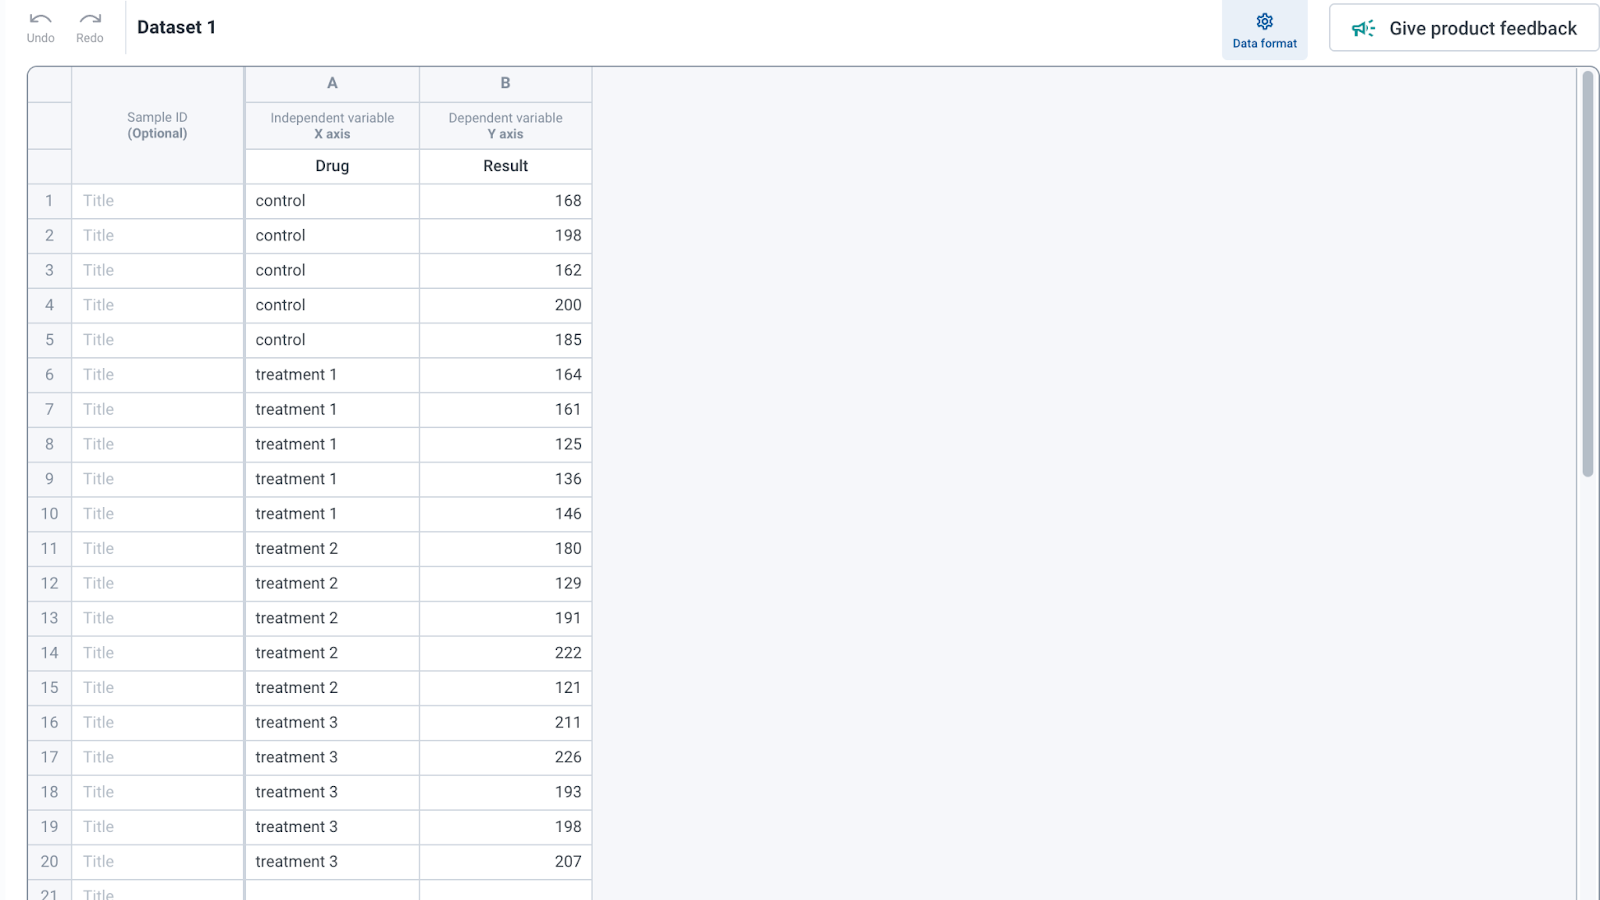This screenshot has width=1600, height=900.
Task: Open Data format gear settings
Action: pos(1264,22)
